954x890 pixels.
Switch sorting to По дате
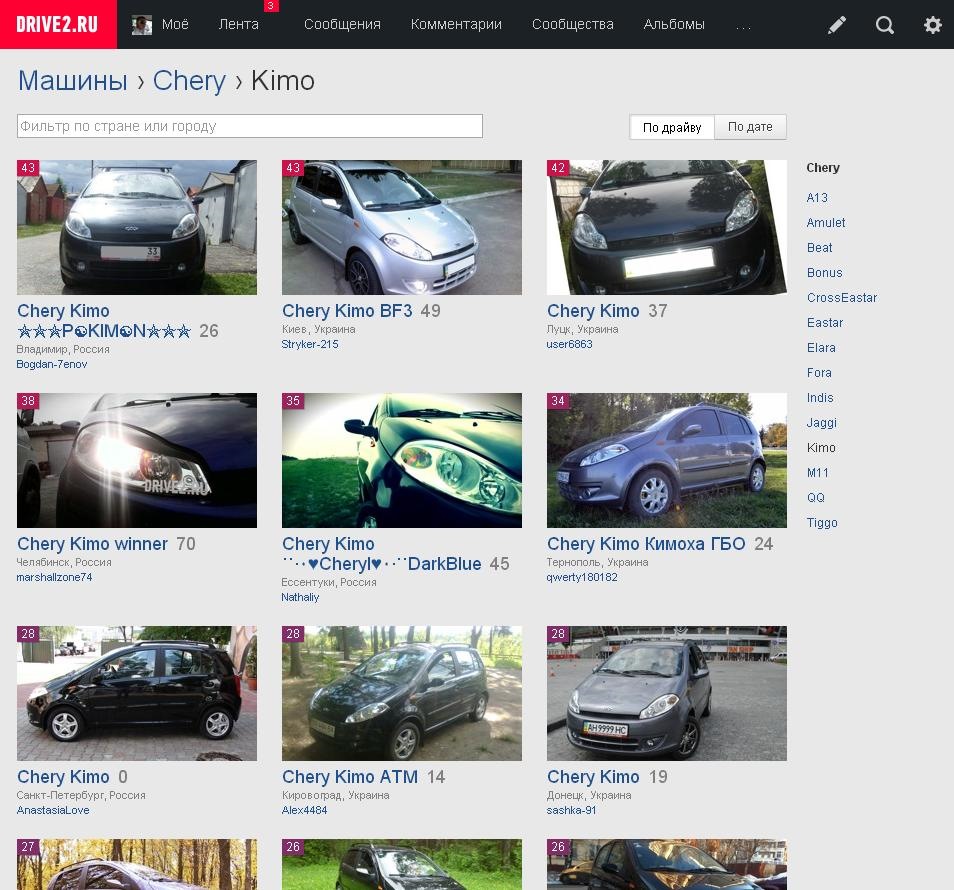click(750, 126)
